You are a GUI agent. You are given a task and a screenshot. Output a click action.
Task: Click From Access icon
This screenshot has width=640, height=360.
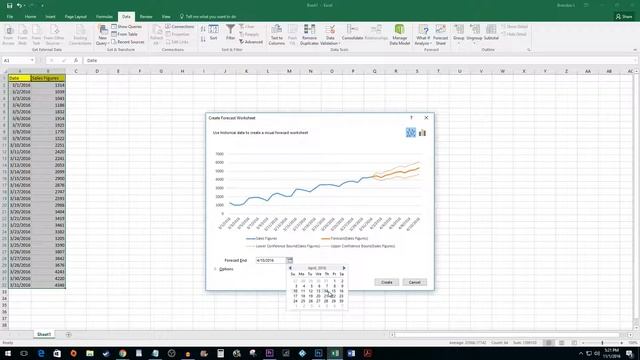point(8,35)
